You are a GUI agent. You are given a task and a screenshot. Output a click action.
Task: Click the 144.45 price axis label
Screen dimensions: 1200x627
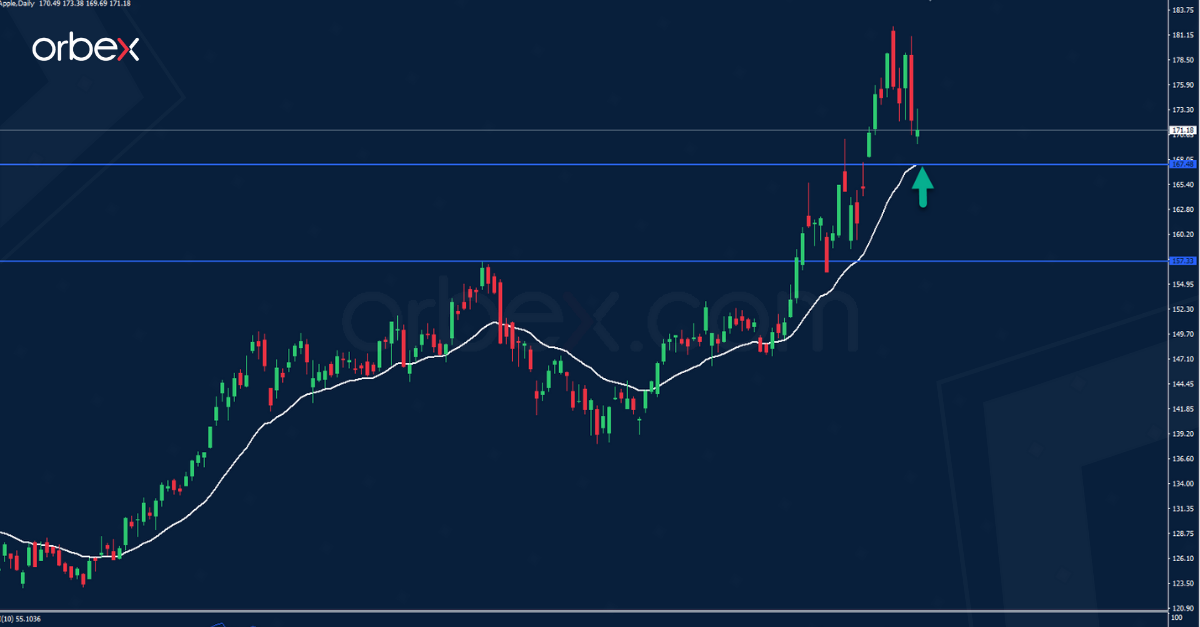click(1185, 384)
